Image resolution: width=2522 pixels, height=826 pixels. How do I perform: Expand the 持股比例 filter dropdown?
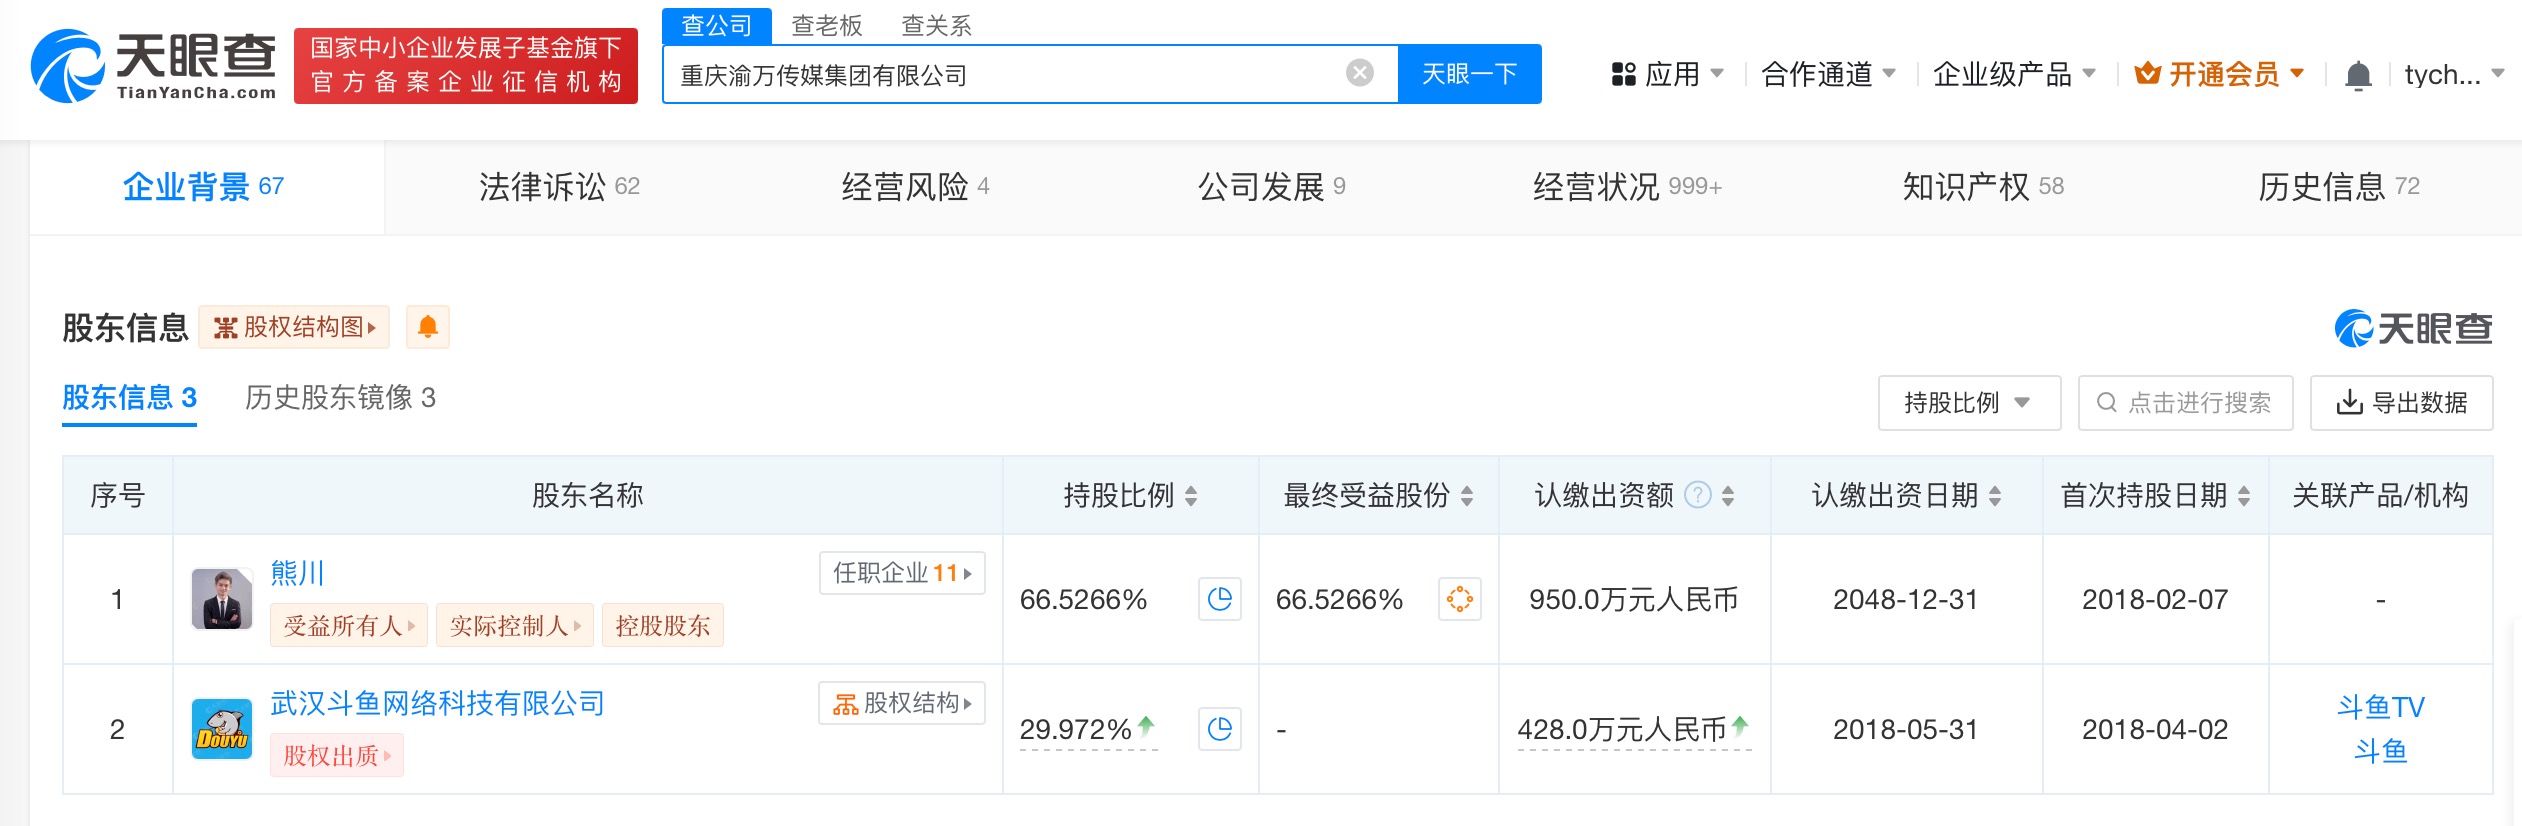1968,403
